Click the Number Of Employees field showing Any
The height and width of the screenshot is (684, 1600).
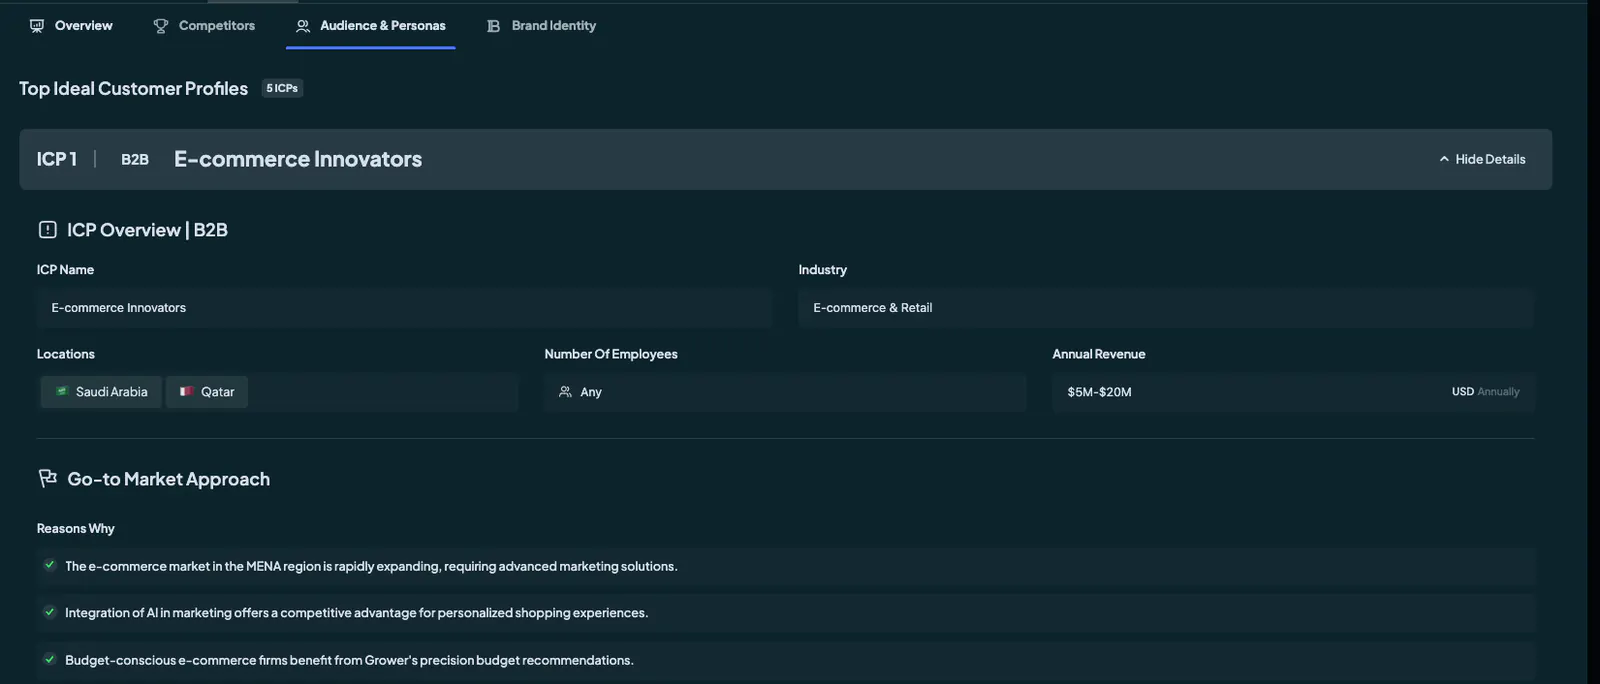(785, 392)
